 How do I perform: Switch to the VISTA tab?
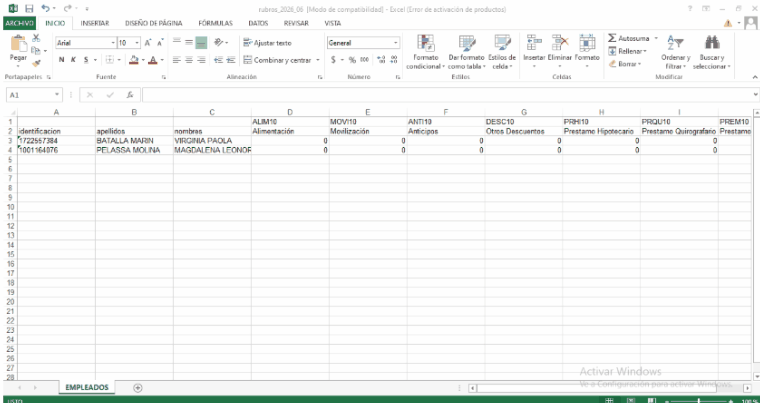tap(332, 23)
